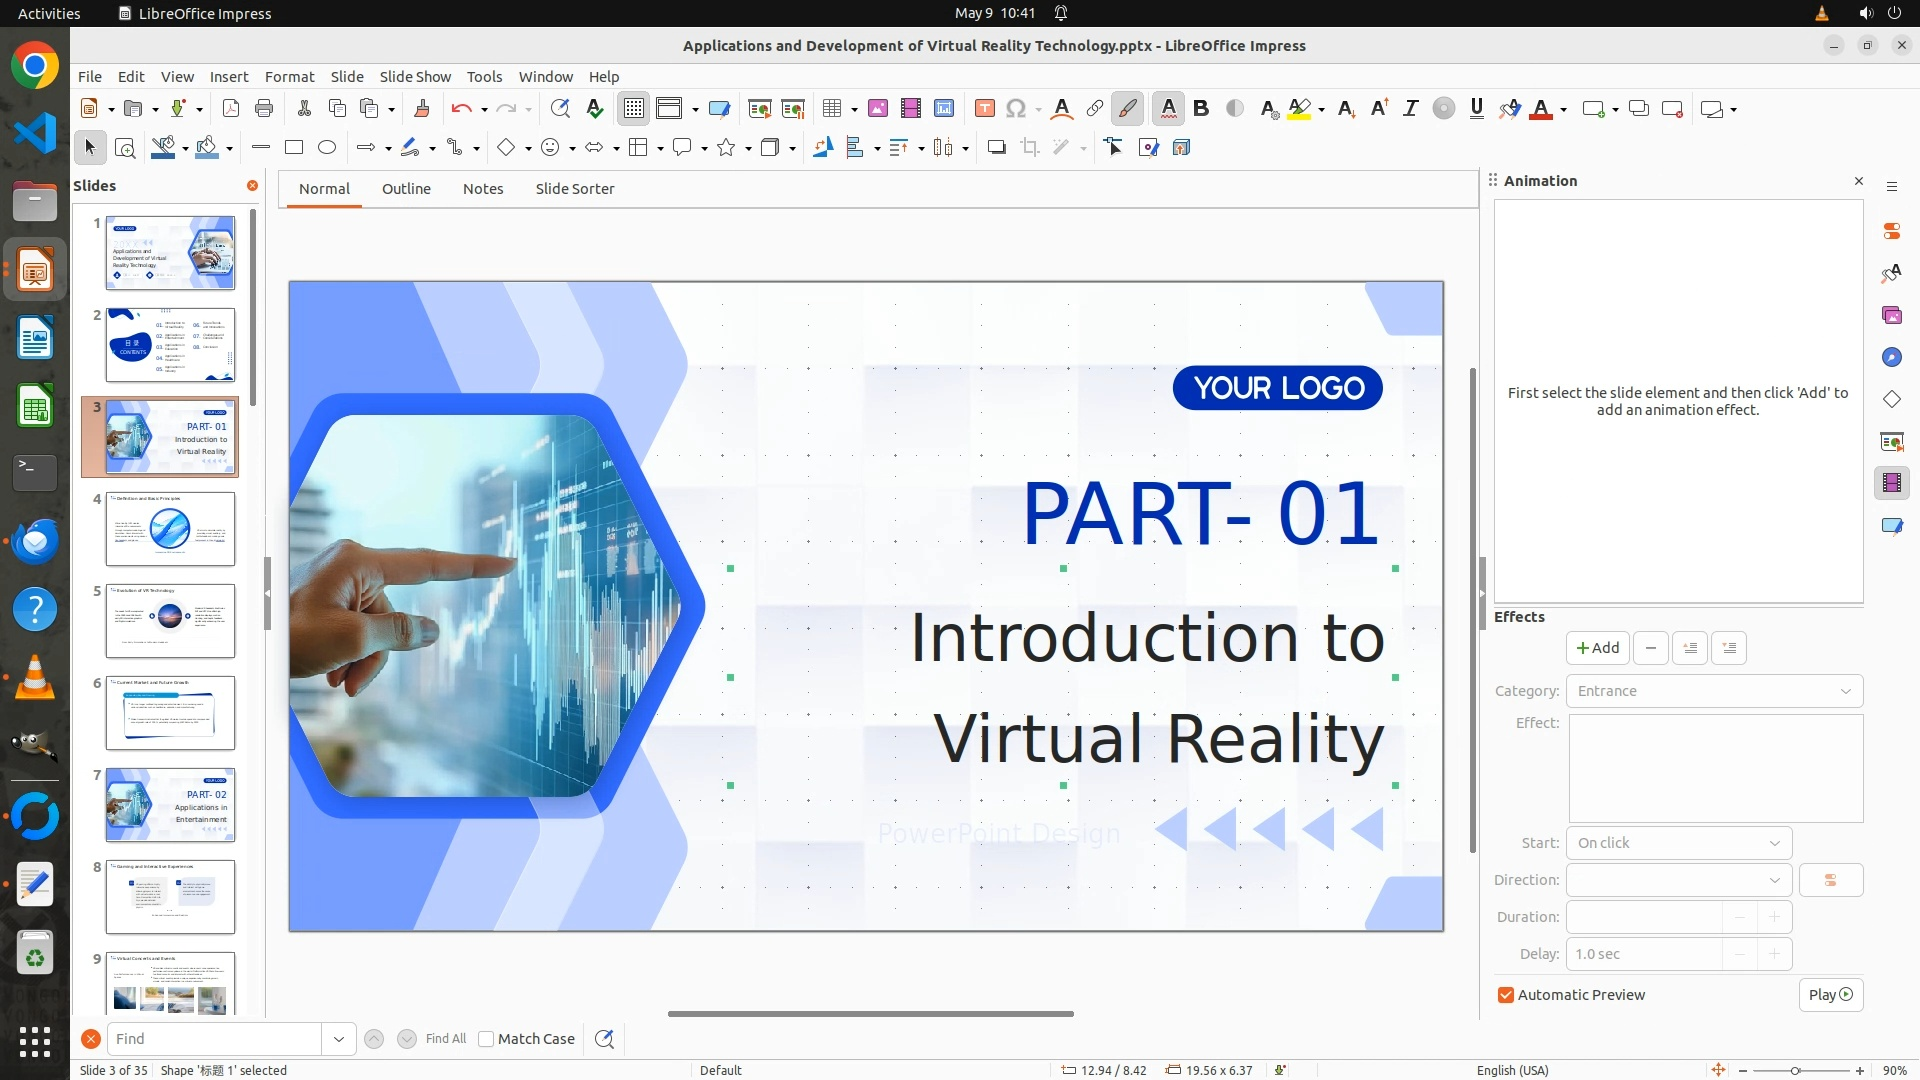
Task: Toggle the Crop Image tool
Action: pos(1029,148)
